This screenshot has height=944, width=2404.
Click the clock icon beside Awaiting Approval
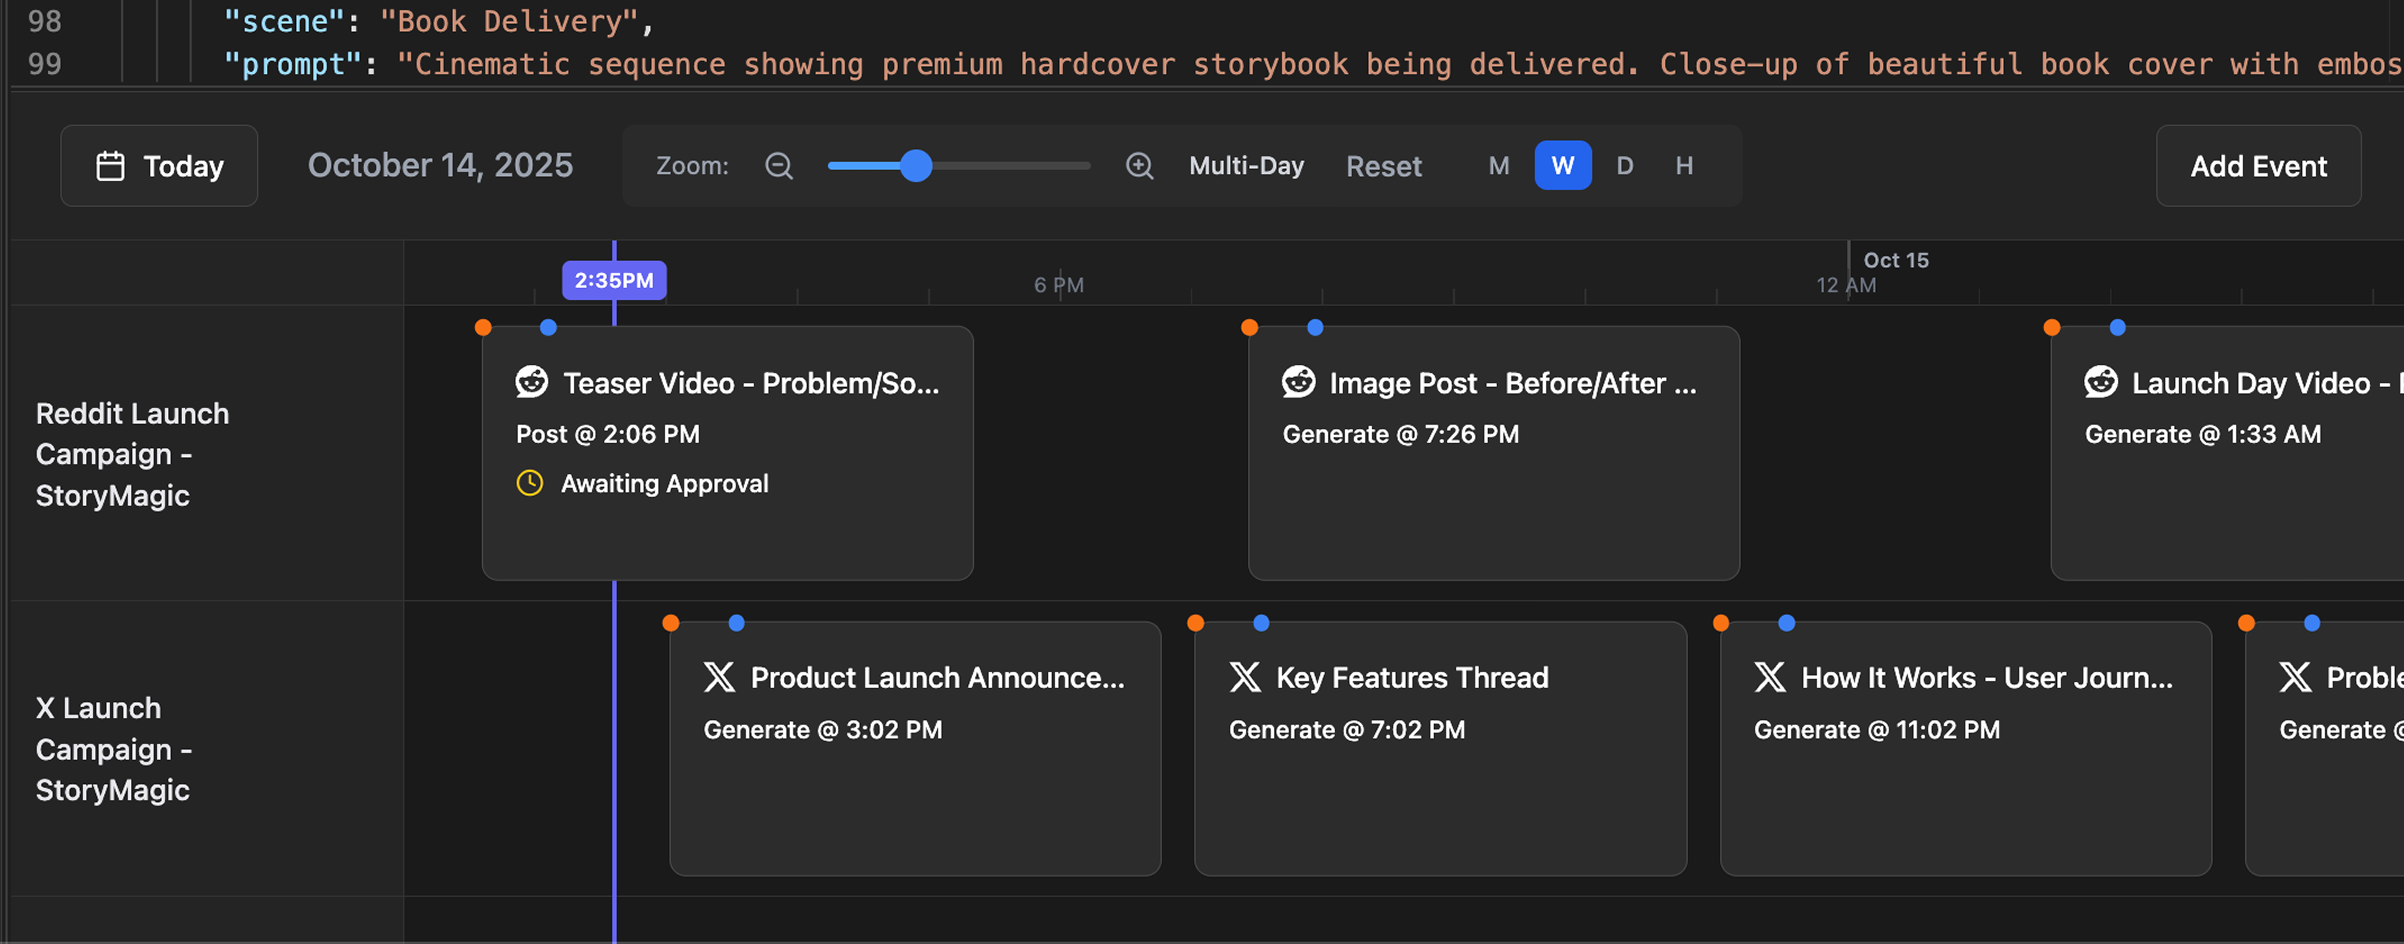(x=530, y=483)
